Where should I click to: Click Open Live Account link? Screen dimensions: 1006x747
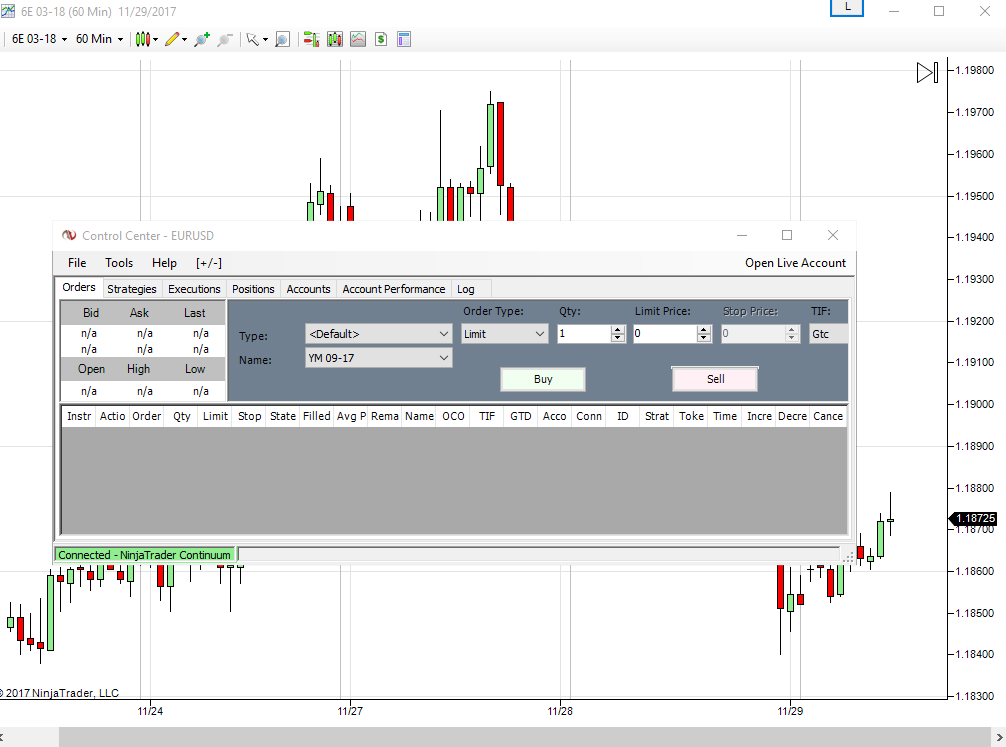(x=795, y=263)
